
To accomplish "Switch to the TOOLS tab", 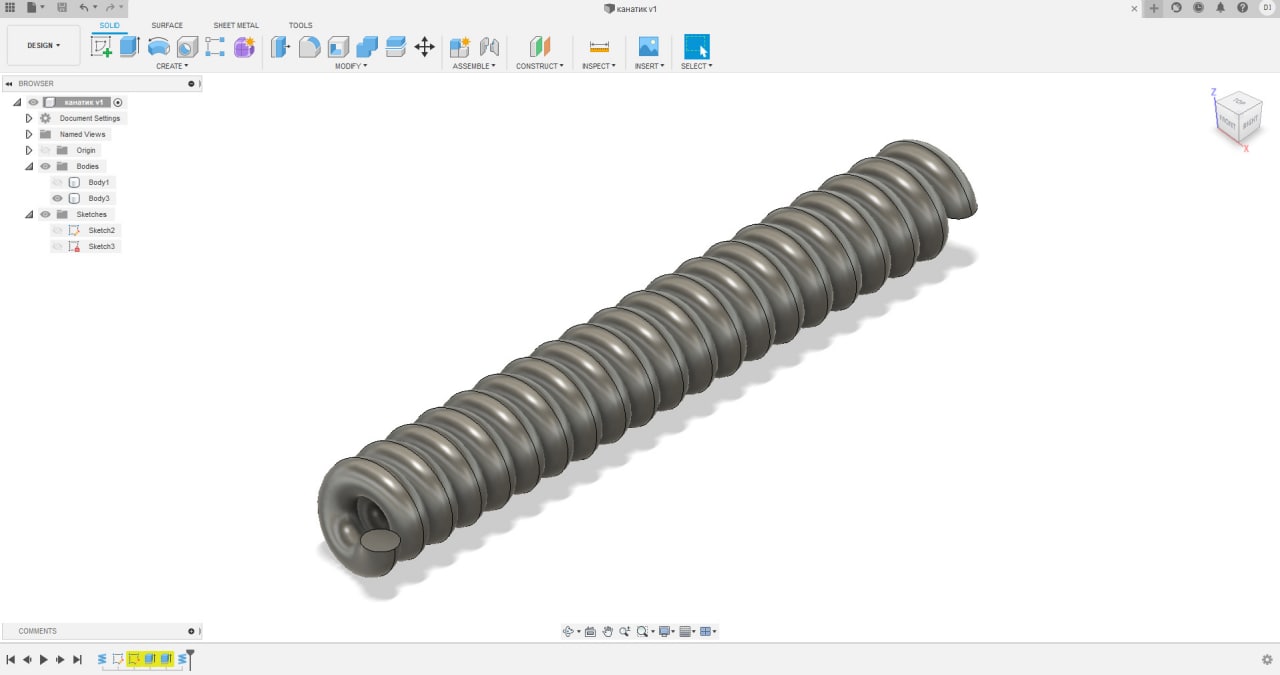I will coord(300,25).
